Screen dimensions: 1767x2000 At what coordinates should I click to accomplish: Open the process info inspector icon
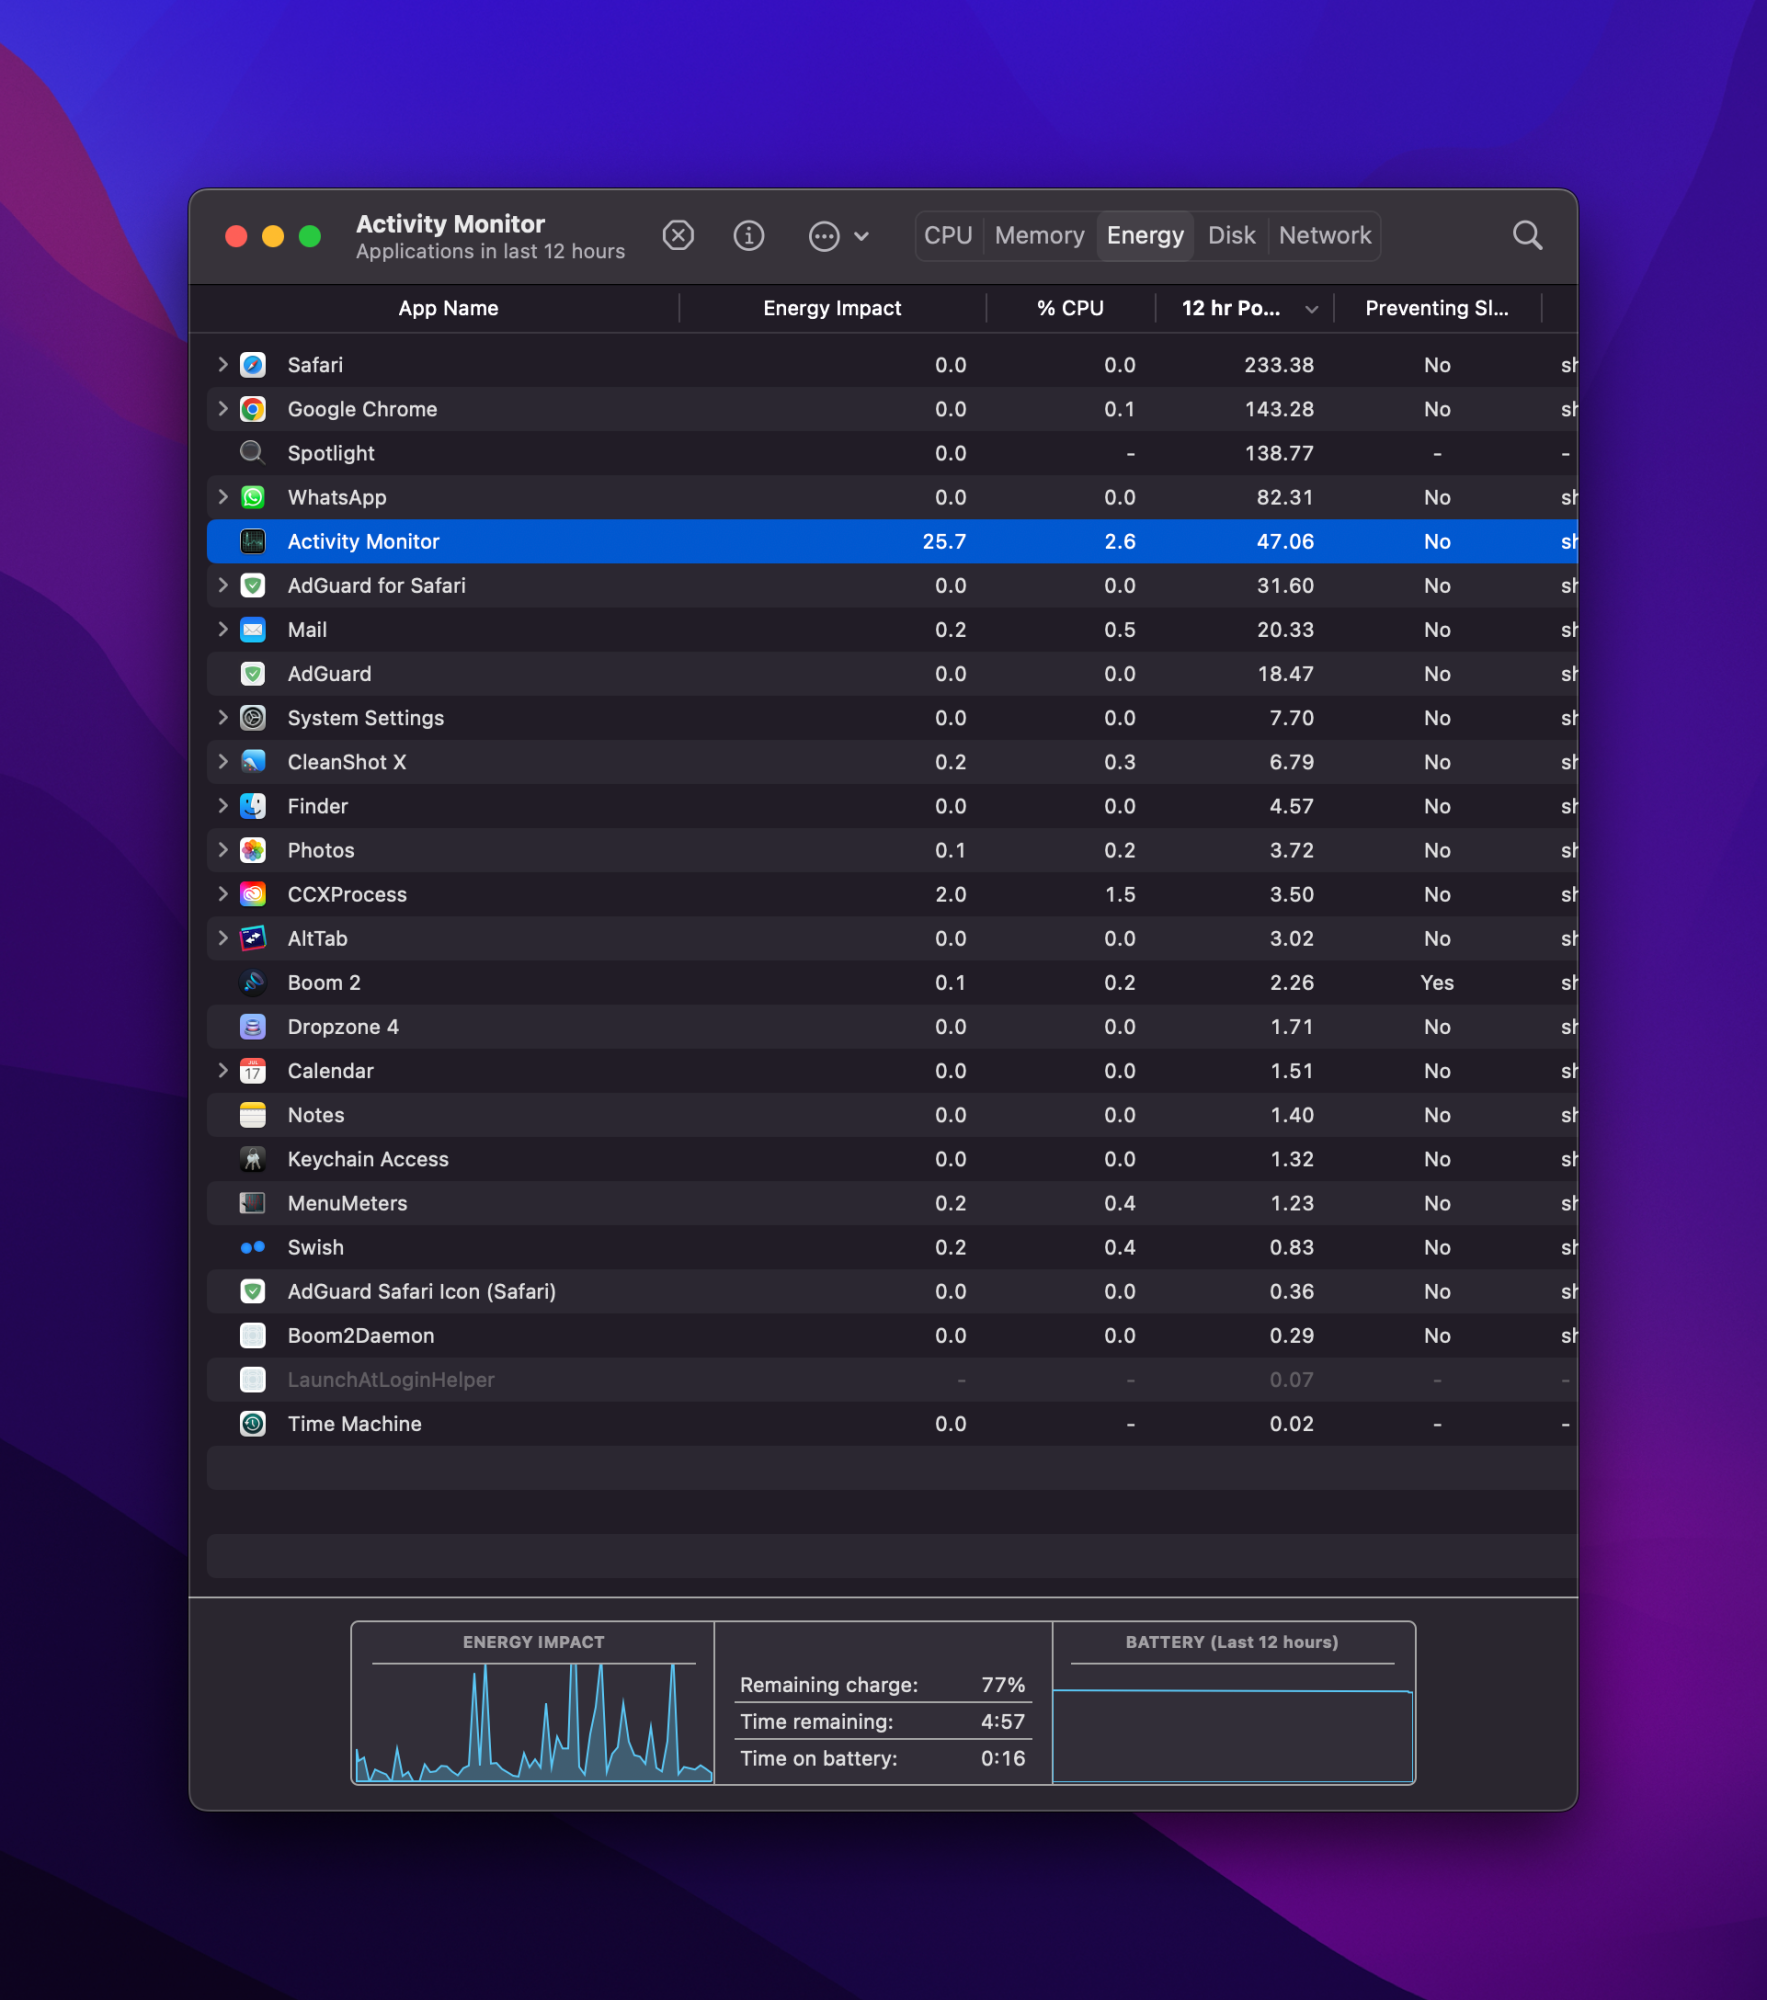(x=749, y=236)
